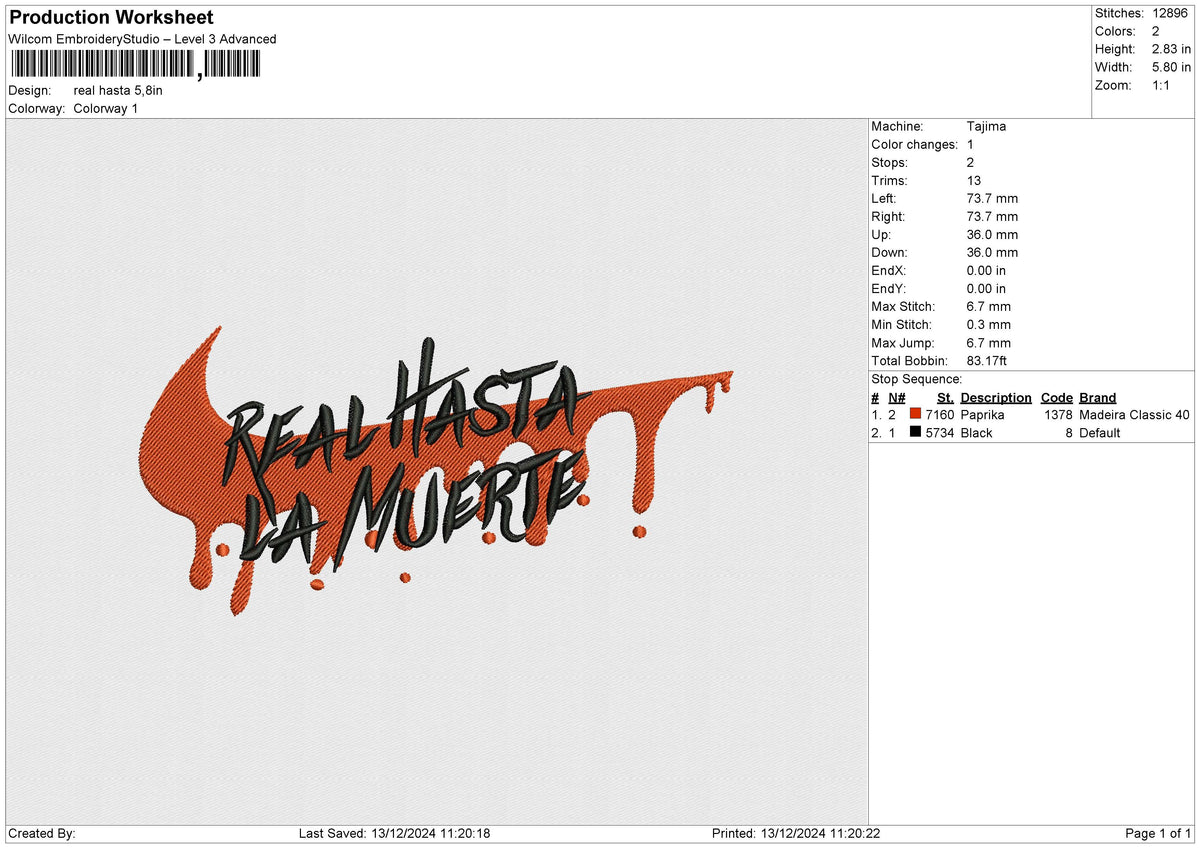Click the Height value 2.83 in
Screen dimensions: 1200x848
1171,49
